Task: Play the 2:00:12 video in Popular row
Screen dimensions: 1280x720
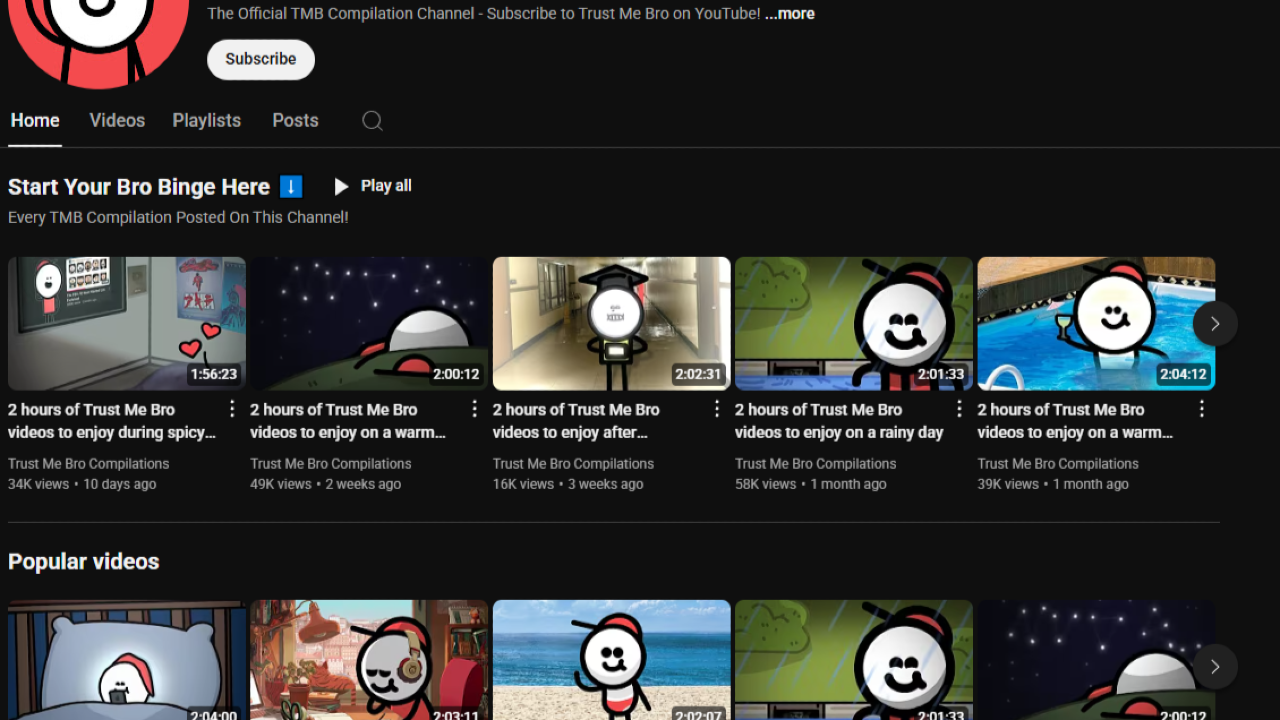Action: pyautogui.click(x=1096, y=660)
